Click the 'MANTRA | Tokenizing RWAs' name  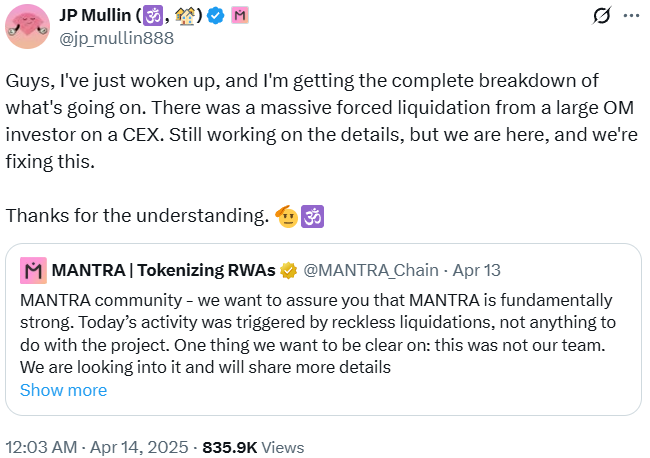[x=164, y=270]
